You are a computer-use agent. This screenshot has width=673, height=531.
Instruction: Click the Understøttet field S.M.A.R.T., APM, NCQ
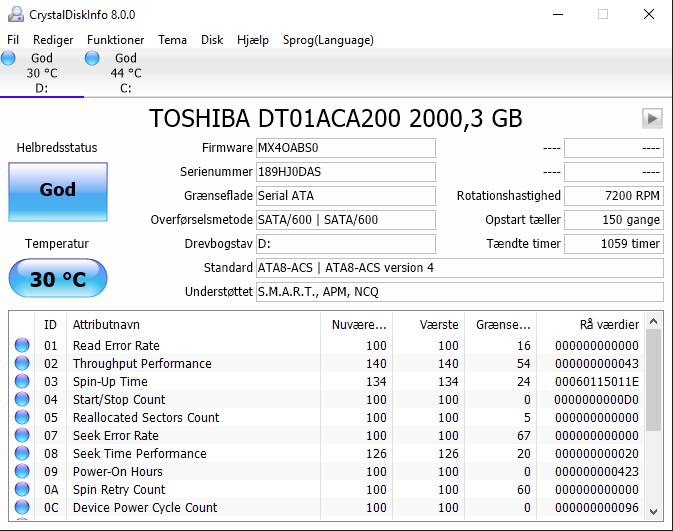point(460,292)
